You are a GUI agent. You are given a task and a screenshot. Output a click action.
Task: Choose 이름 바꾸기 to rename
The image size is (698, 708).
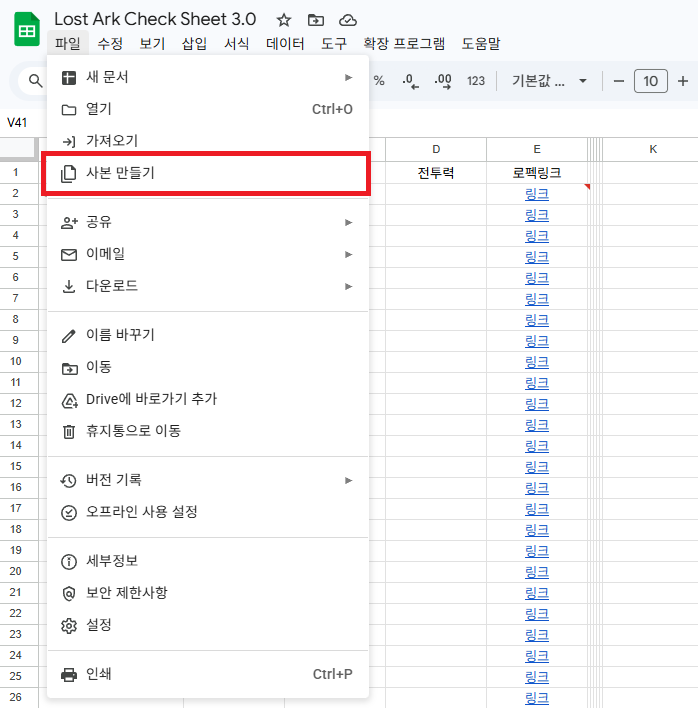(x=208, y=335)
